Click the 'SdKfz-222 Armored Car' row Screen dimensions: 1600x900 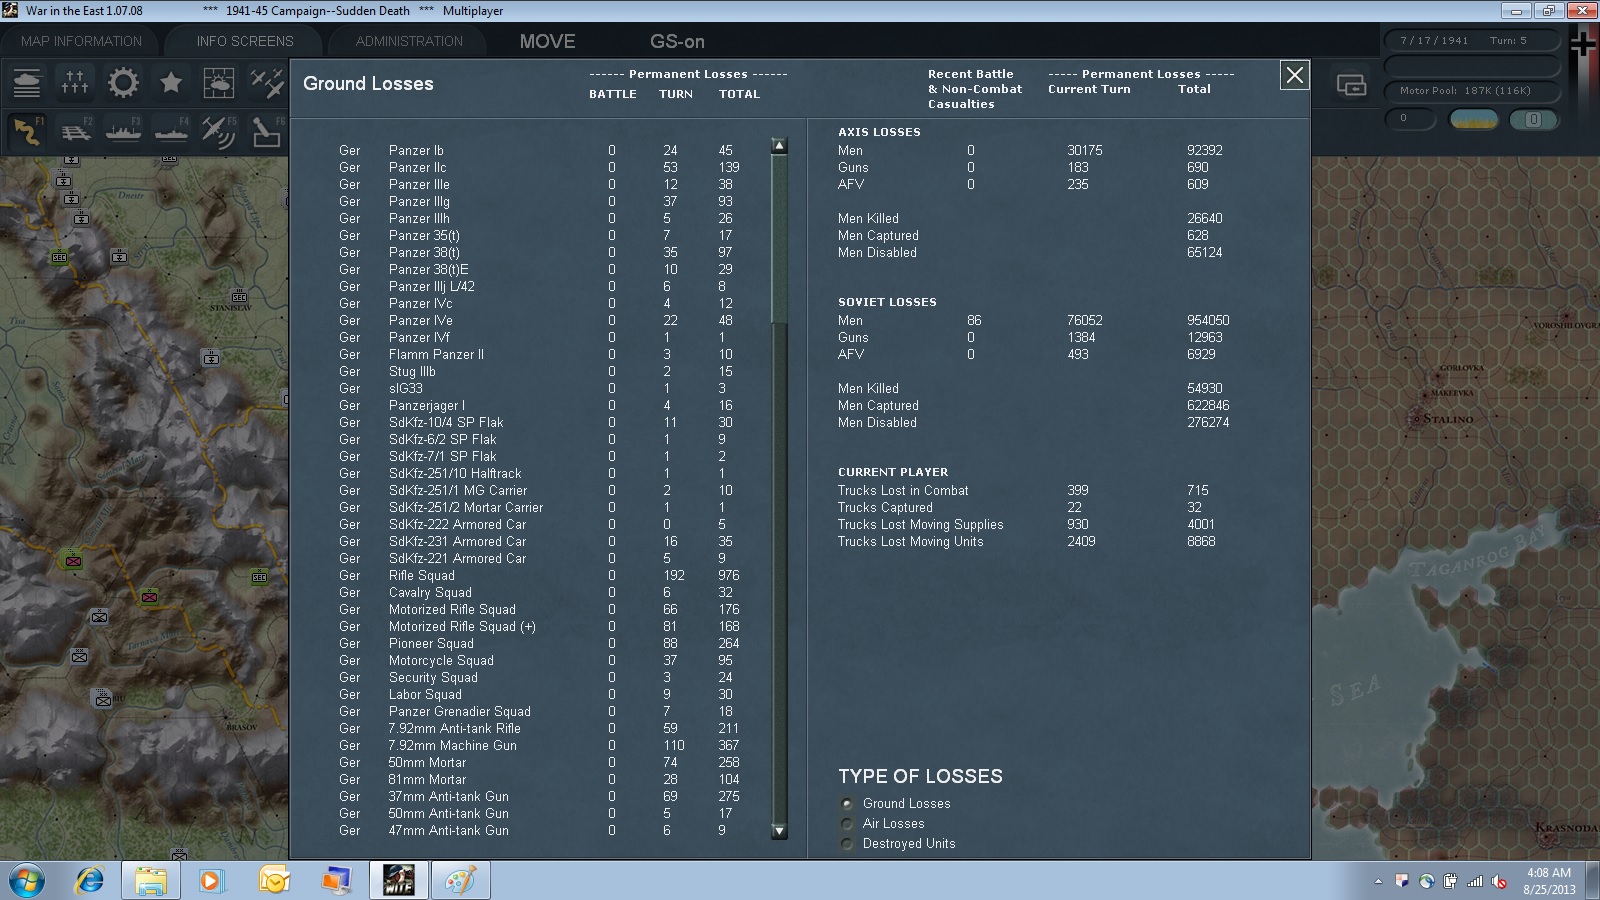pyautogui.click(x=540, y=524)
